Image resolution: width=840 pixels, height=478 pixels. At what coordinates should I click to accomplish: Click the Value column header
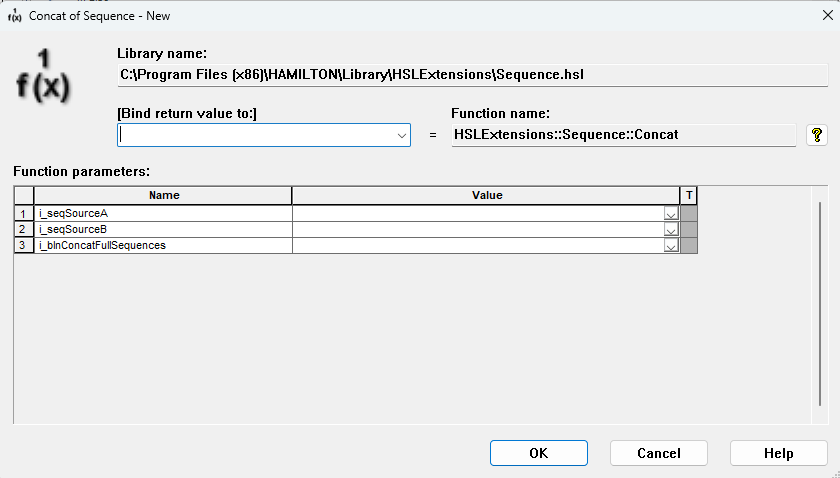click(486, 196)
